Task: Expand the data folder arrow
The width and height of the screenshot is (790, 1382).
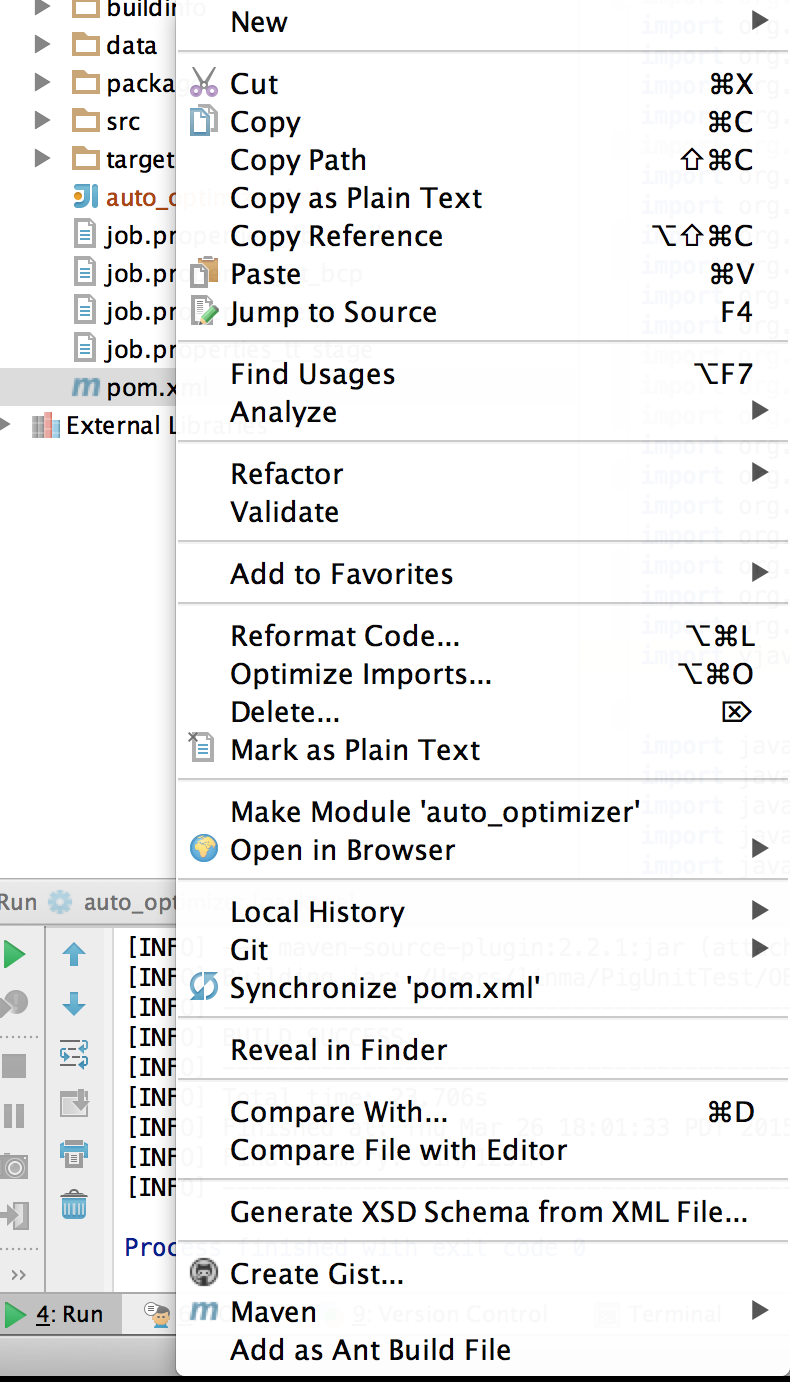Action: tap(42, 45)
